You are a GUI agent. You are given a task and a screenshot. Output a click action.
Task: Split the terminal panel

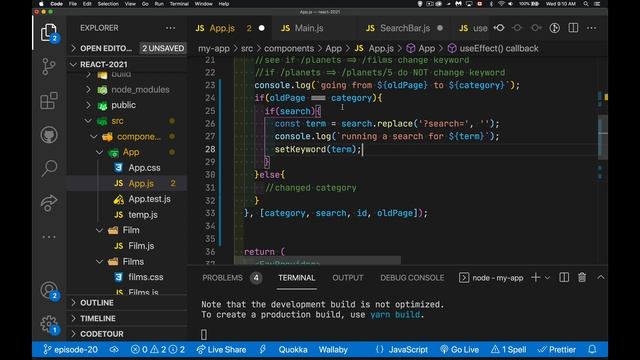tap(564, 278)
